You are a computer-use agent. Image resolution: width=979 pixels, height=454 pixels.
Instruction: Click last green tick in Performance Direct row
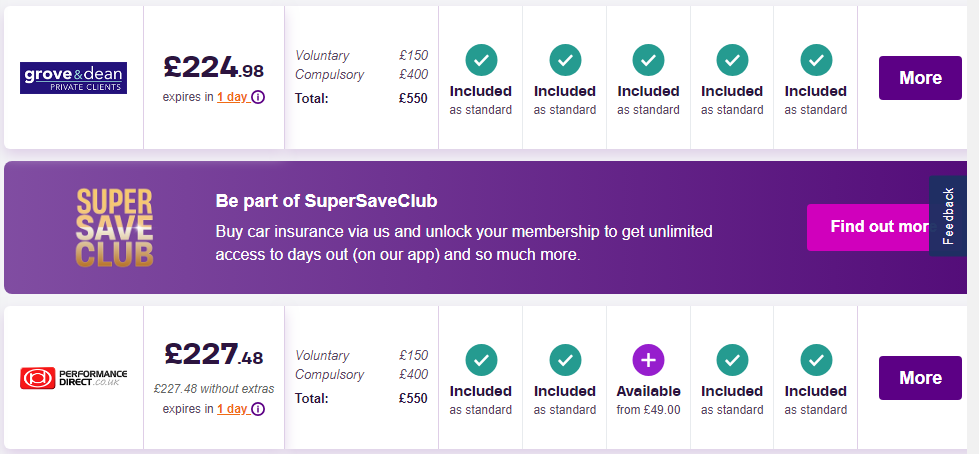[816, 360]
